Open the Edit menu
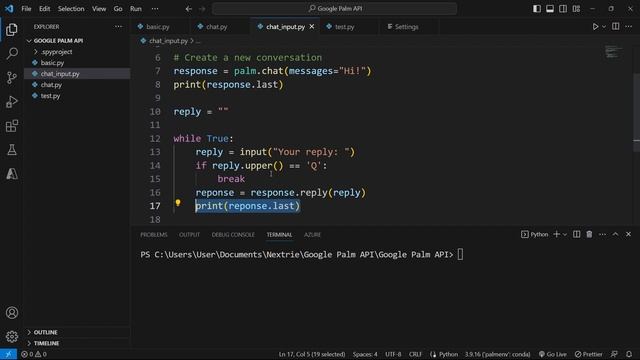The width and height of the screenshot is (640, 360). click(x=44, y=9)
